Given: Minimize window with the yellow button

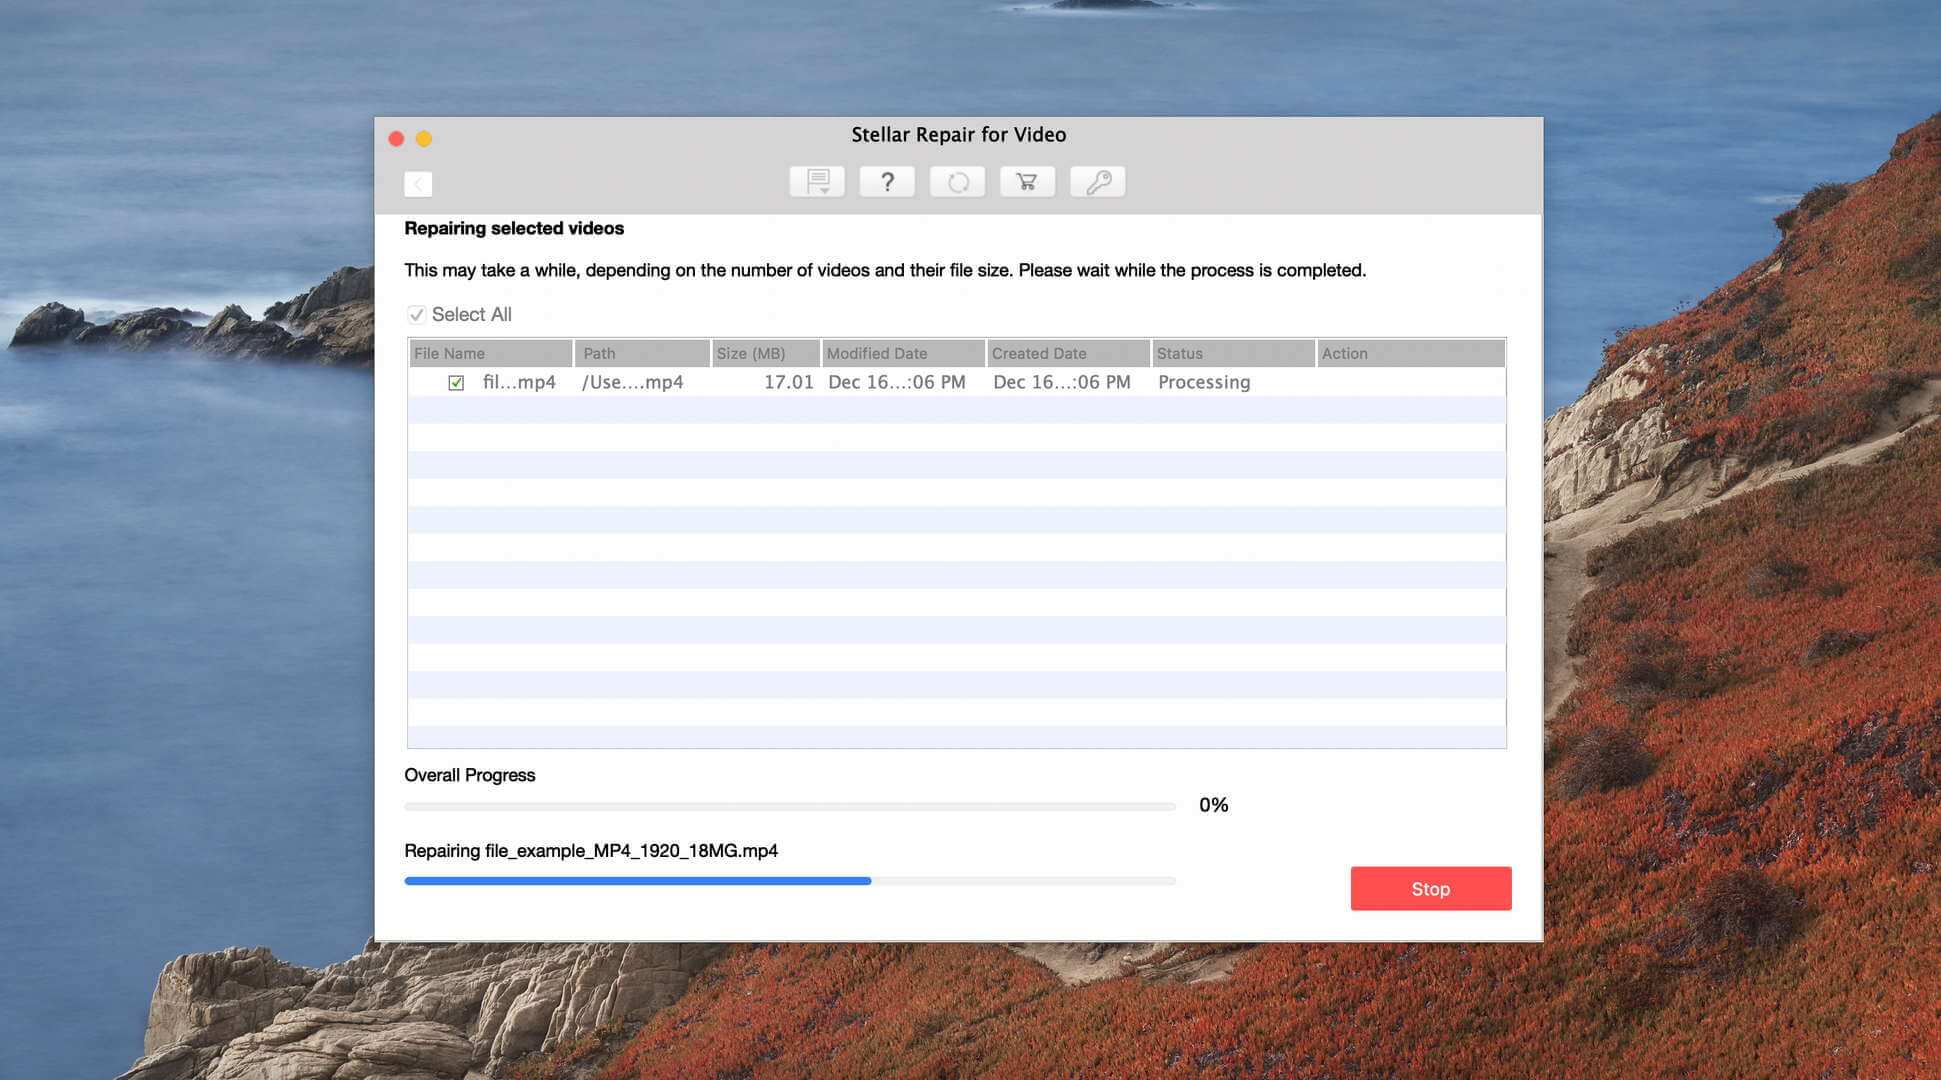Looking at the screenshot, I should [x=424, y=139].
